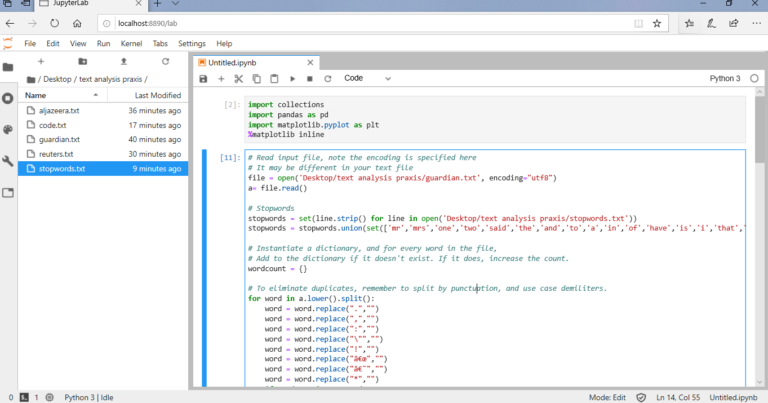Sort files by Name column header
Screen dimensions: 768x403
pos(62,95)
